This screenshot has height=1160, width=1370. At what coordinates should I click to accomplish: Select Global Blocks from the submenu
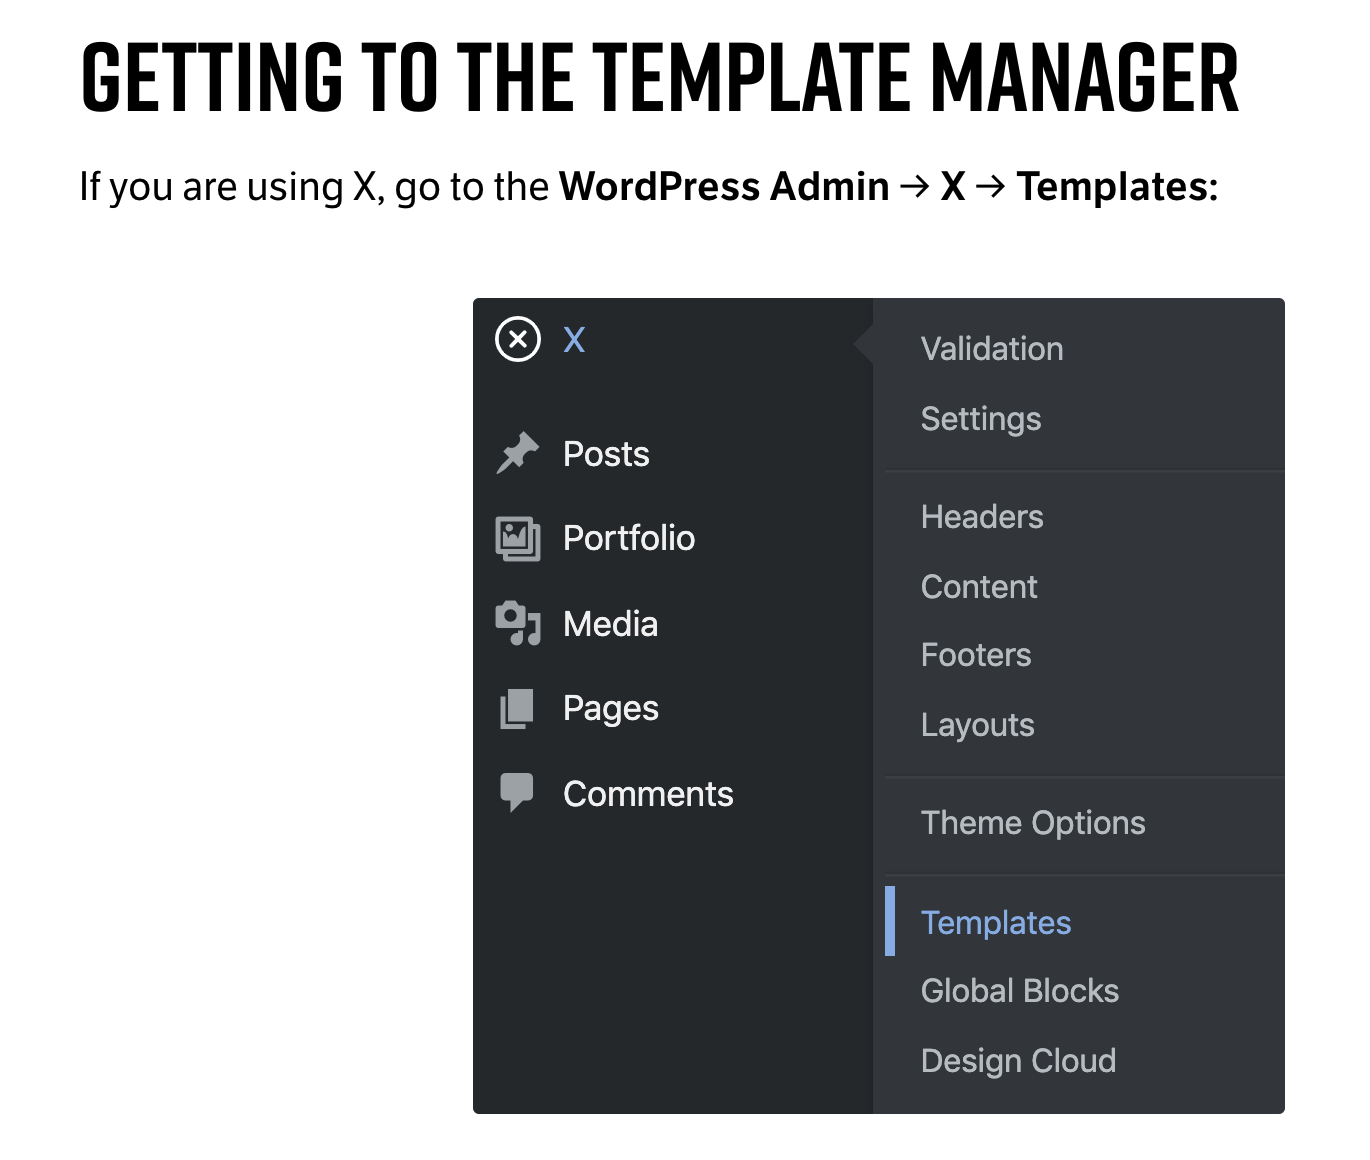pyautogui.click(x=1020, y=991)
